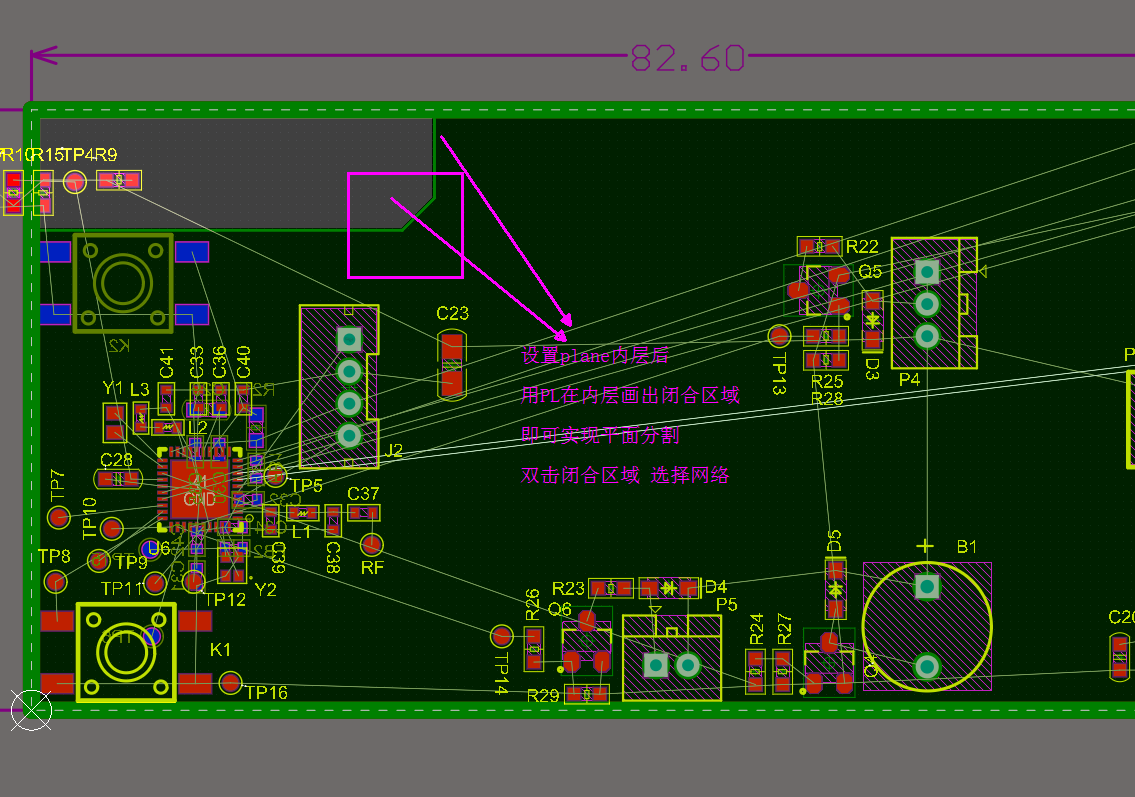Select the K1 tactile switch footprint
1135x797 pixels.
tap(126, 652)
